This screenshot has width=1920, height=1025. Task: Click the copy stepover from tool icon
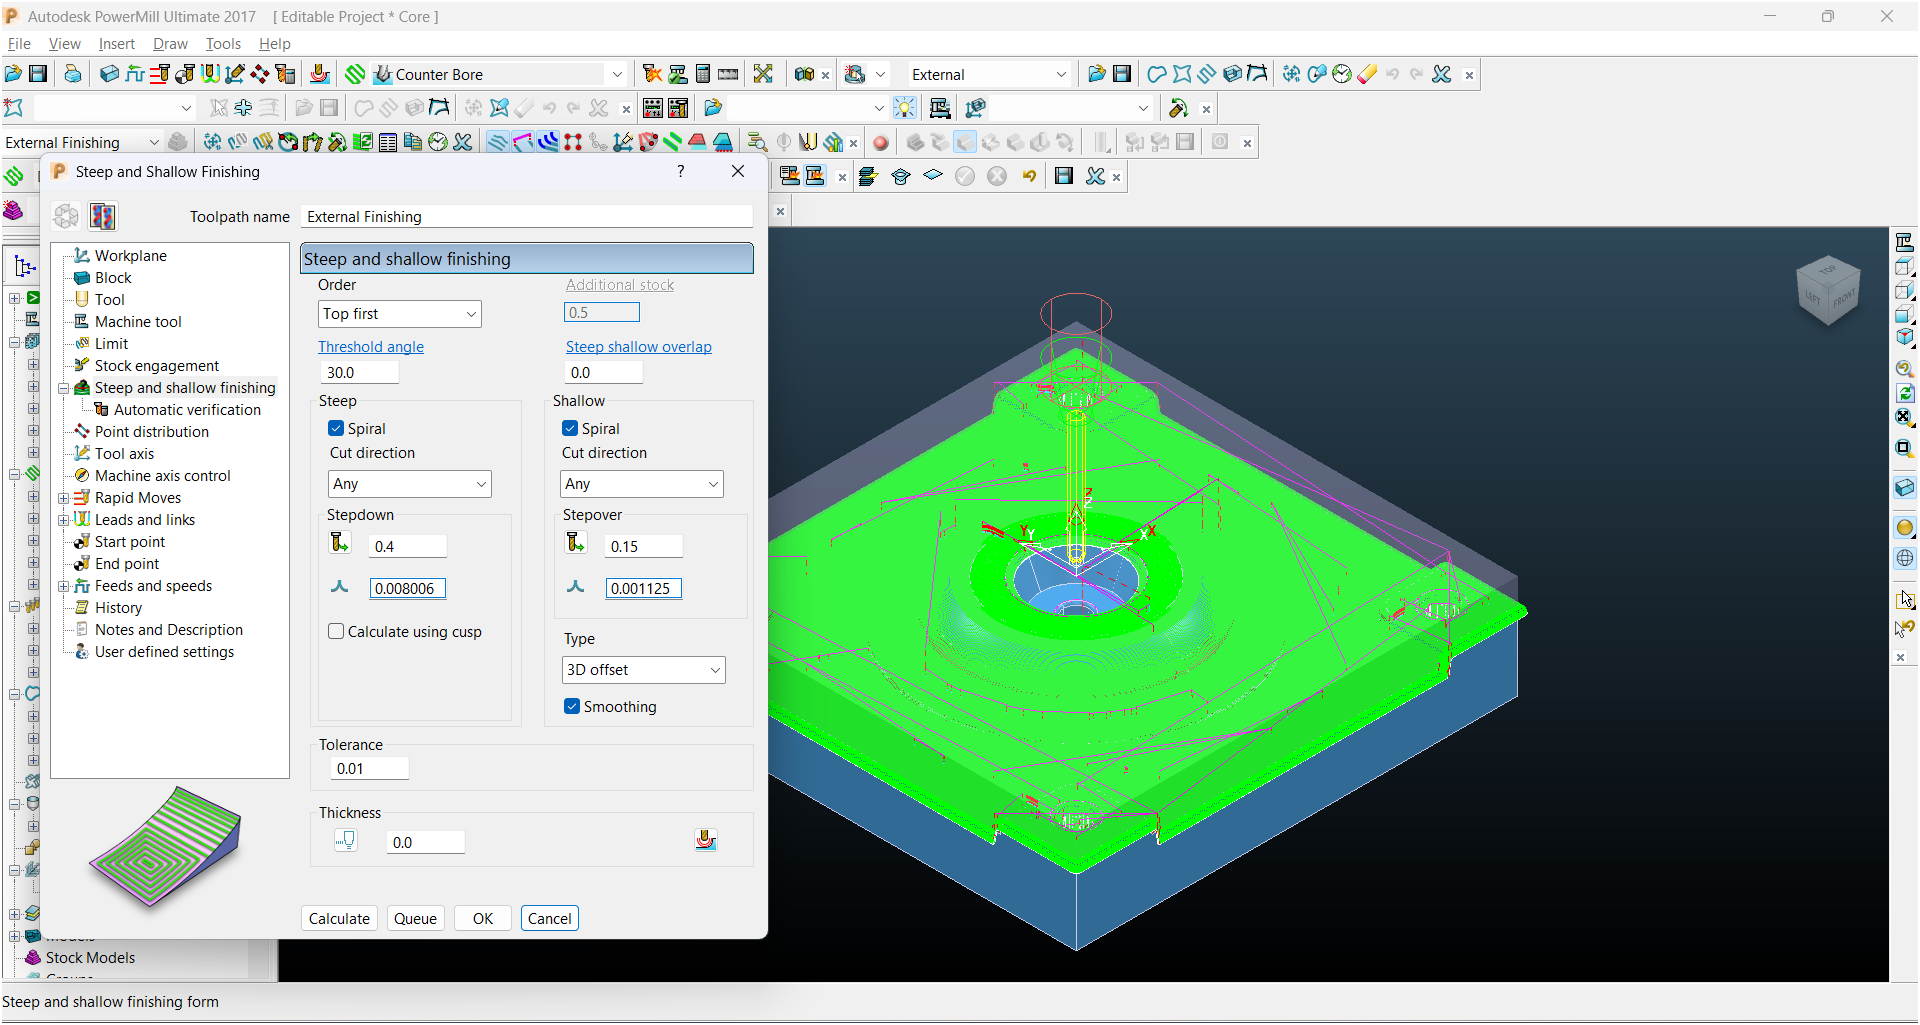pyautogui.click(x=575, y=543)
